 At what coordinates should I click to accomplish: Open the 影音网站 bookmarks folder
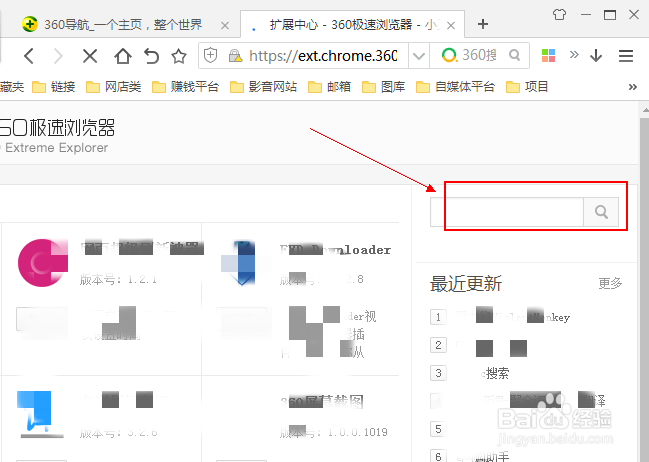coord(264,87)
